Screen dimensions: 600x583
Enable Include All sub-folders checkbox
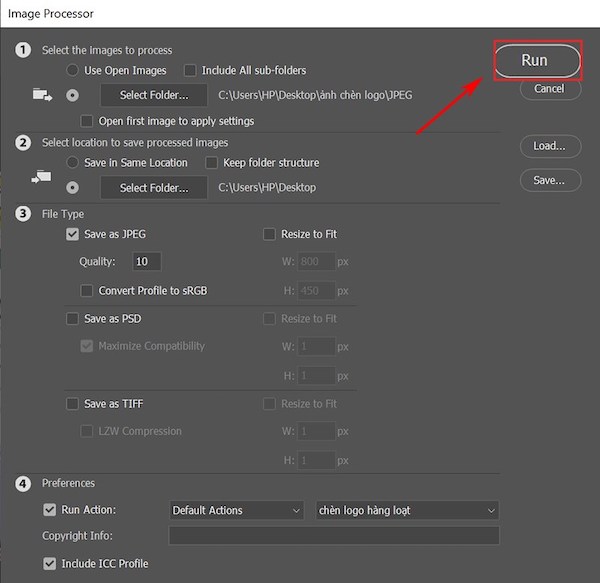pos(190,71)
